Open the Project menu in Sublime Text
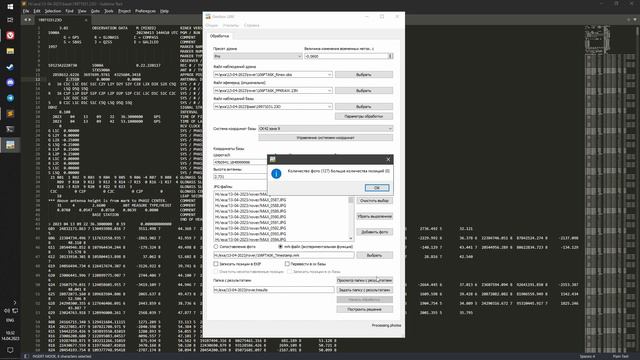Viewport: 640px width, 360px height. click(x=124, y=11)
